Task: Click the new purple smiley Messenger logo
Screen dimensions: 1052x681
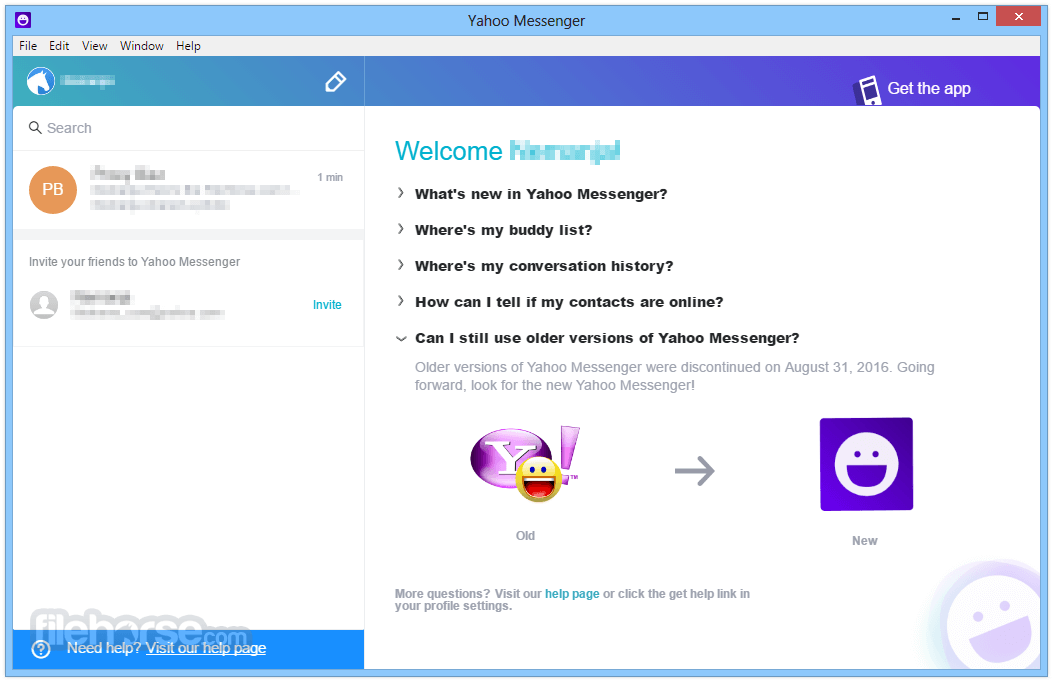Action: 866,464
